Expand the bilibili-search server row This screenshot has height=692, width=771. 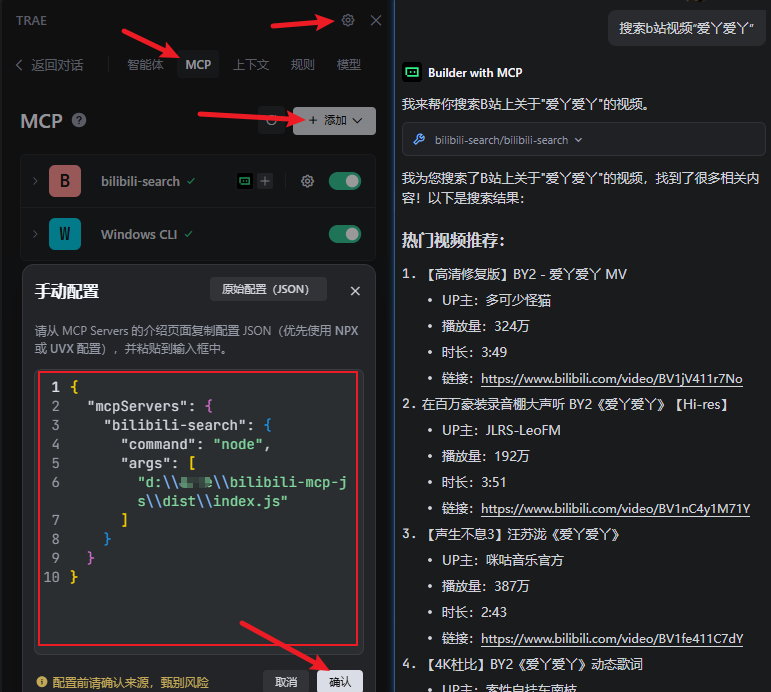coord(35,181)
